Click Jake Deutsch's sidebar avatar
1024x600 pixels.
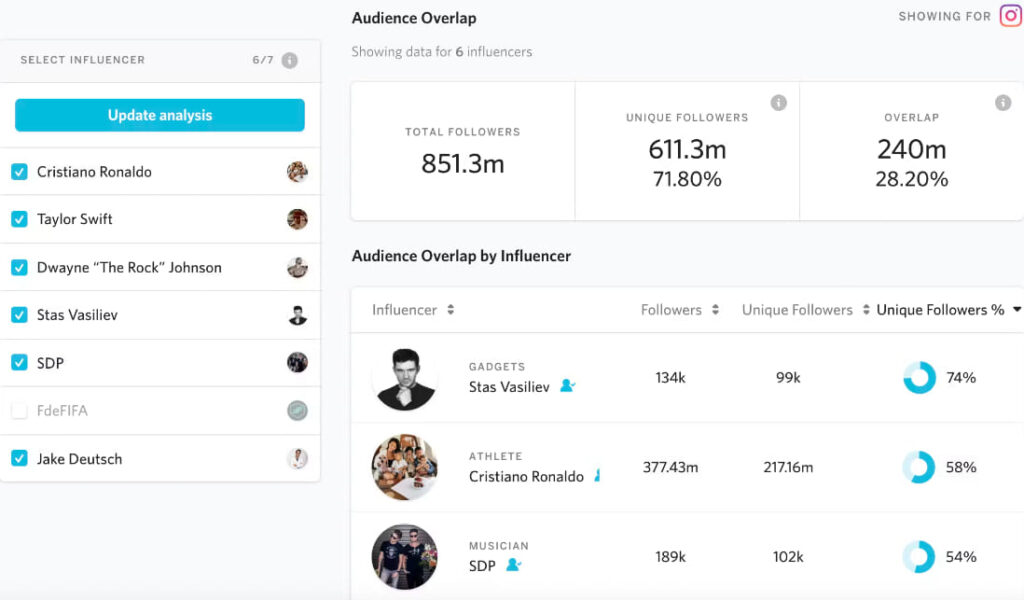tap(297, 458)
